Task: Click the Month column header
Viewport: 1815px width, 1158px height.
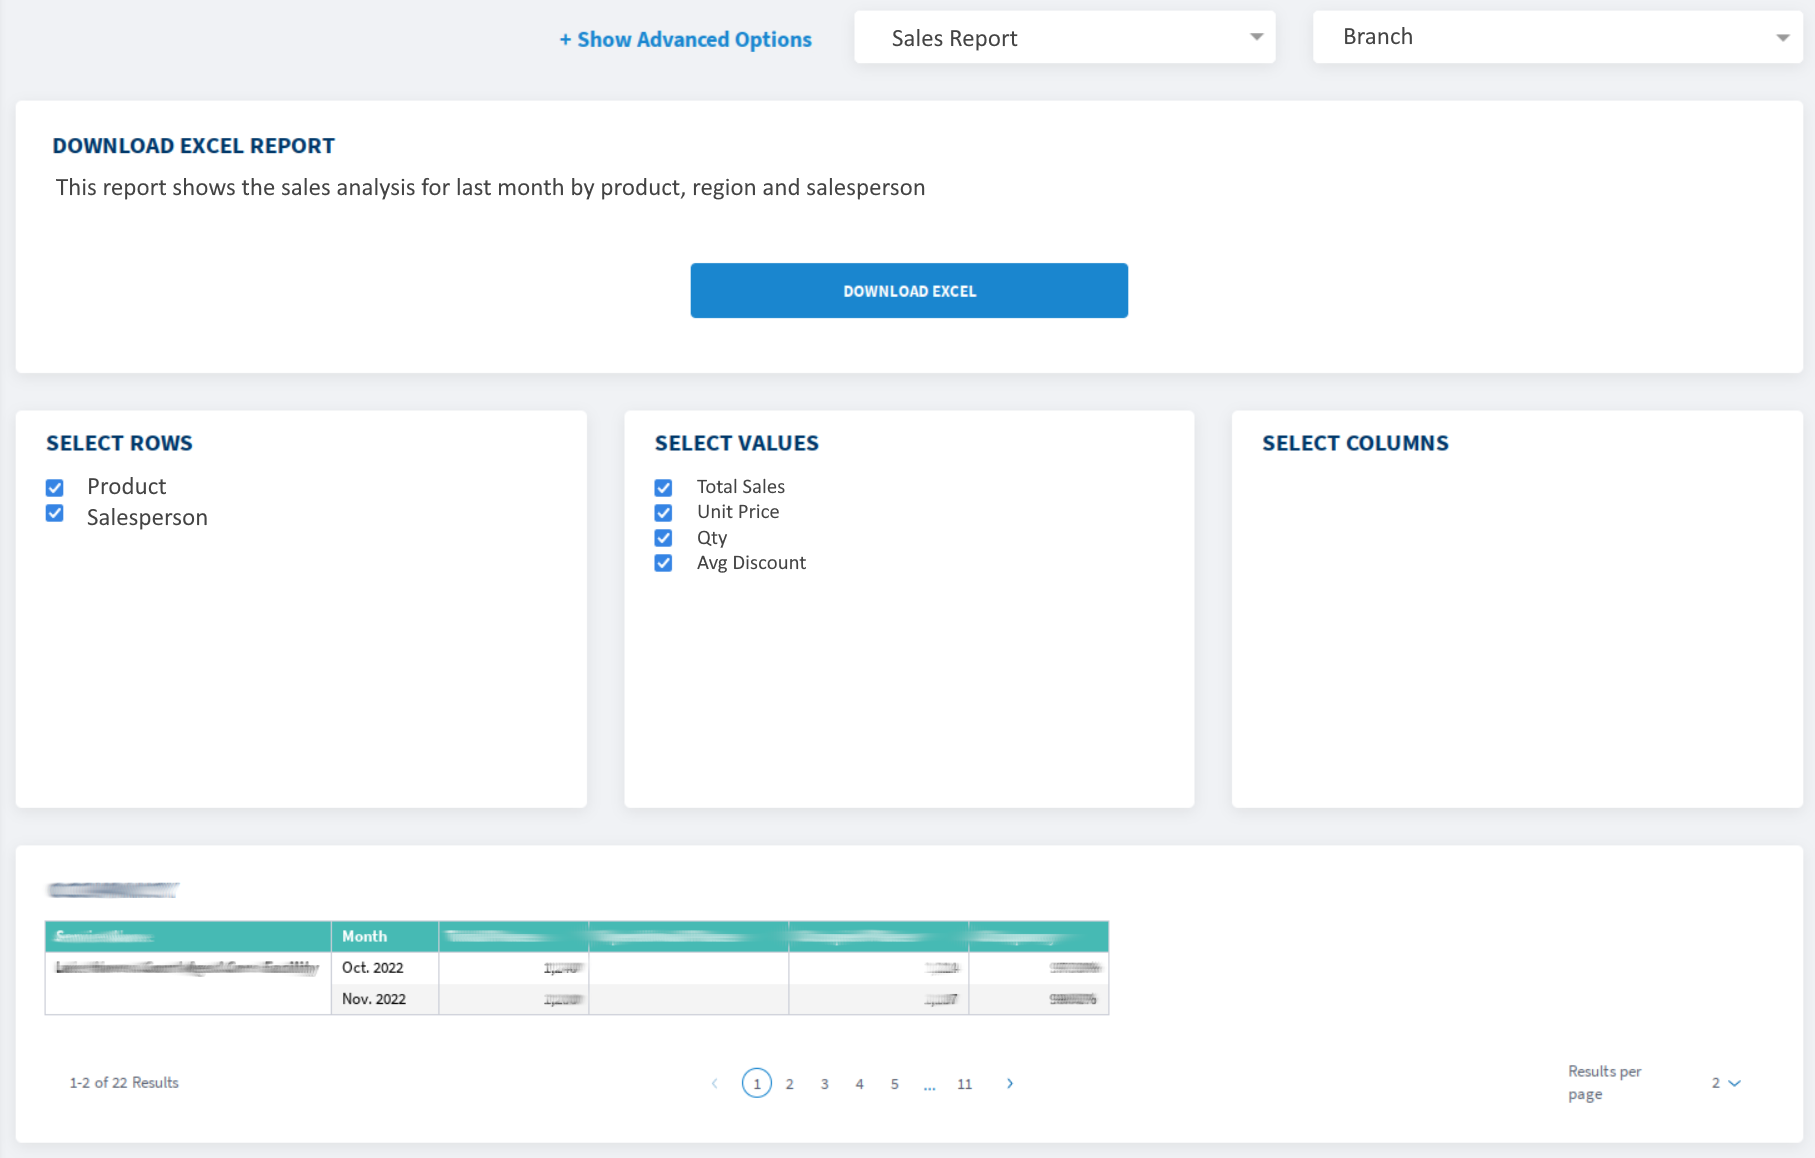Action: pyautogui.click(x=365, y=936)
